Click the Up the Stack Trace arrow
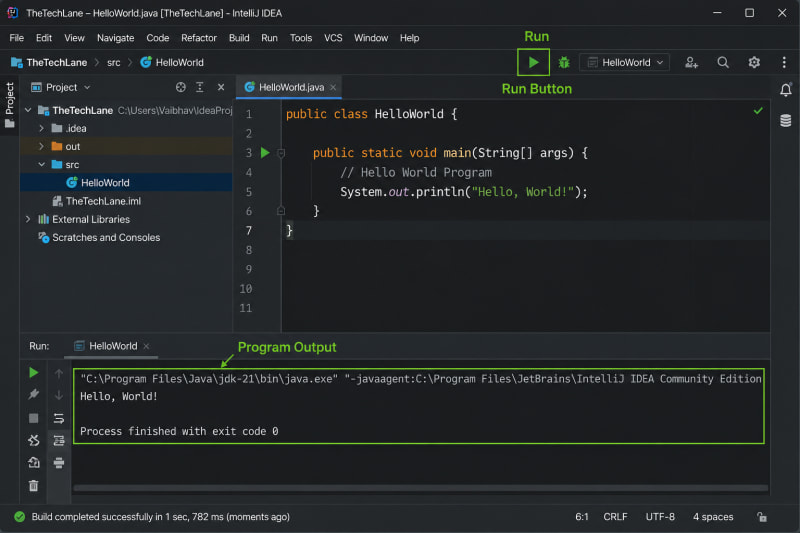Image resolution: width=800 pixels, height=533 pixels. click(x=59, y=374)
